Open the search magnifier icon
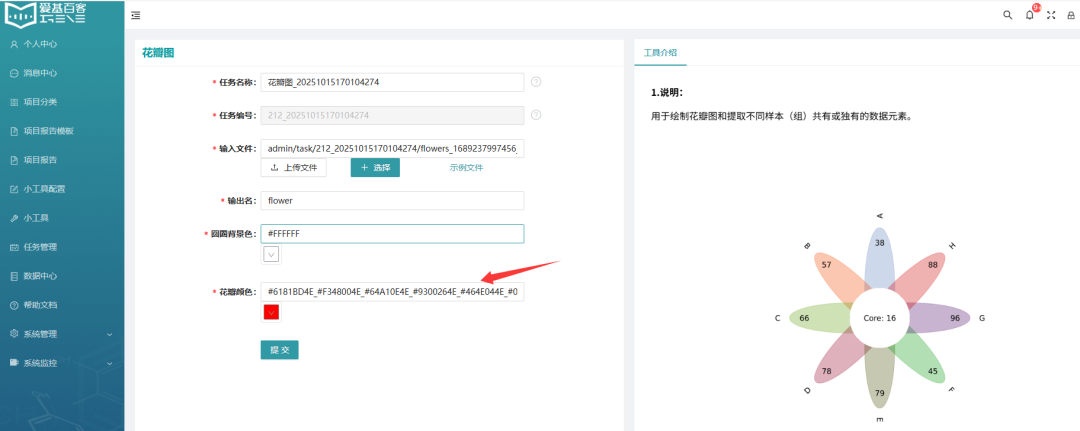This screenshot has height=431, width=1080. tap(1008, 15)
